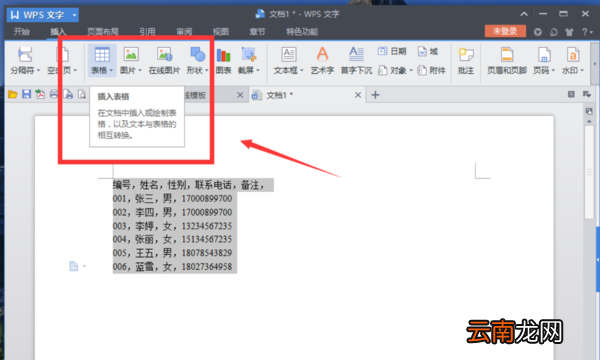The width and height of the screenshot is (600, 360).
Task: Expand the 水印 dropdown arrow
Action: point(582,70)
